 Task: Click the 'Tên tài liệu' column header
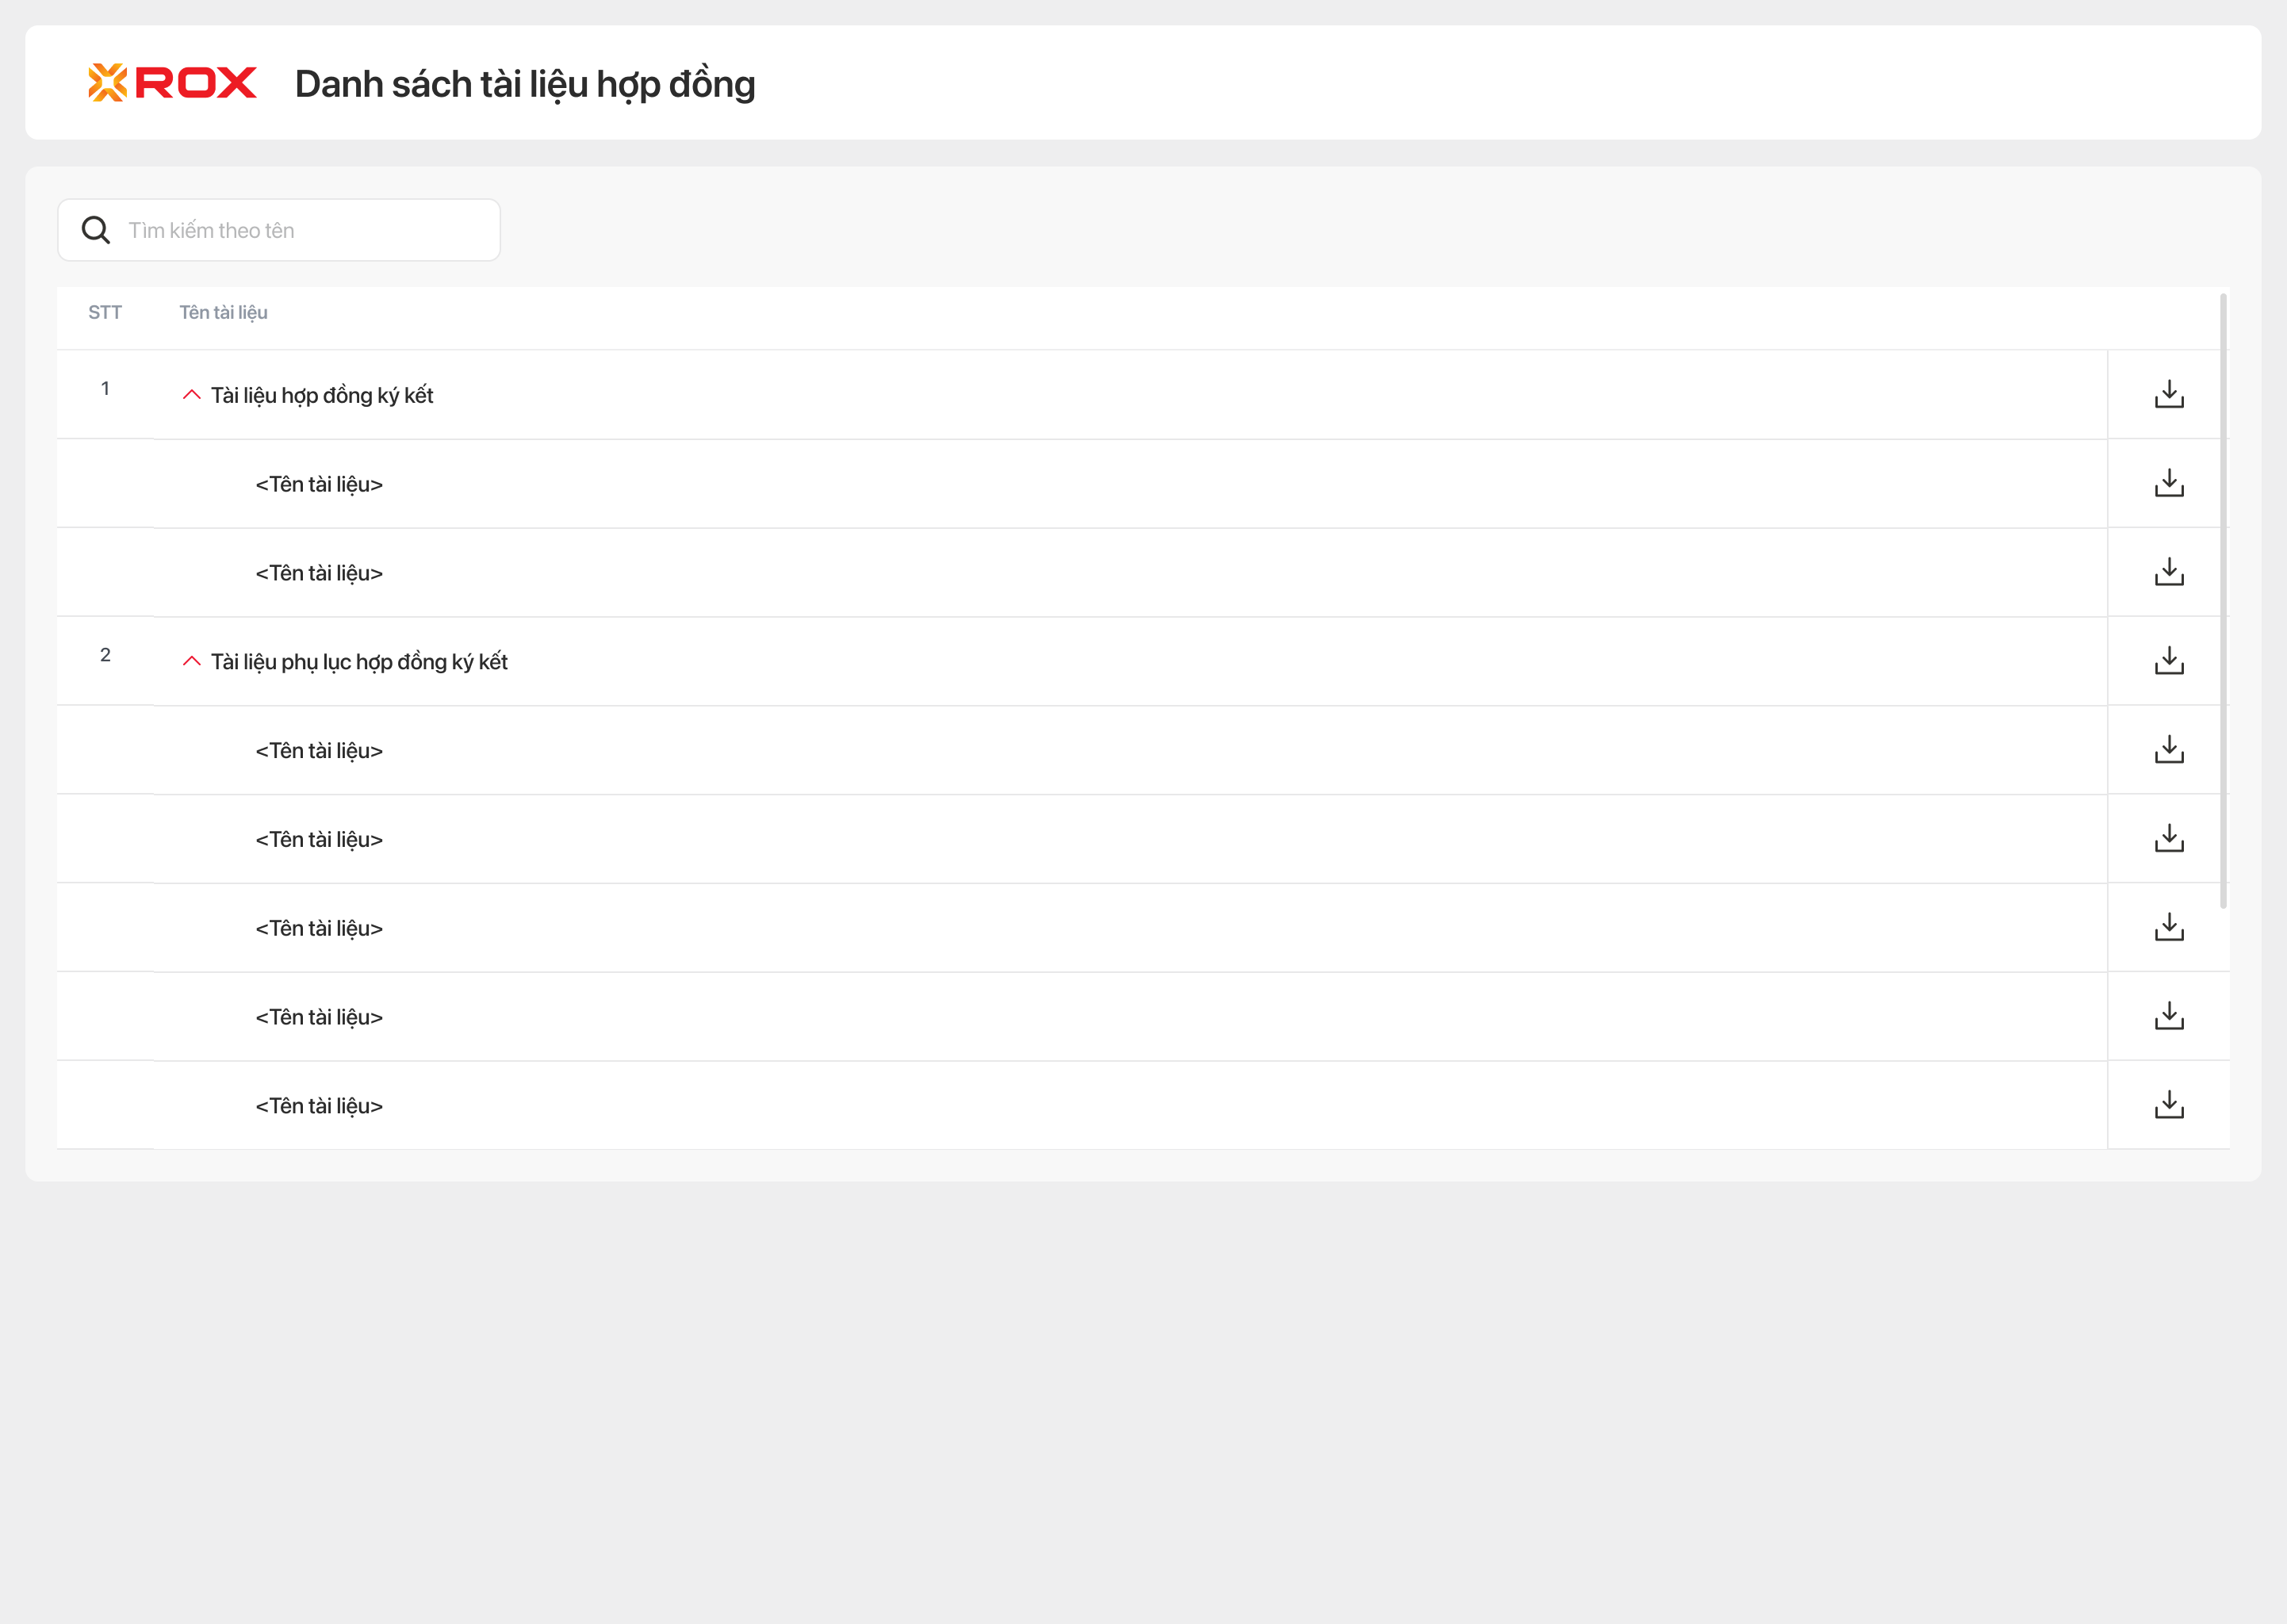click(x=223, y=313)
